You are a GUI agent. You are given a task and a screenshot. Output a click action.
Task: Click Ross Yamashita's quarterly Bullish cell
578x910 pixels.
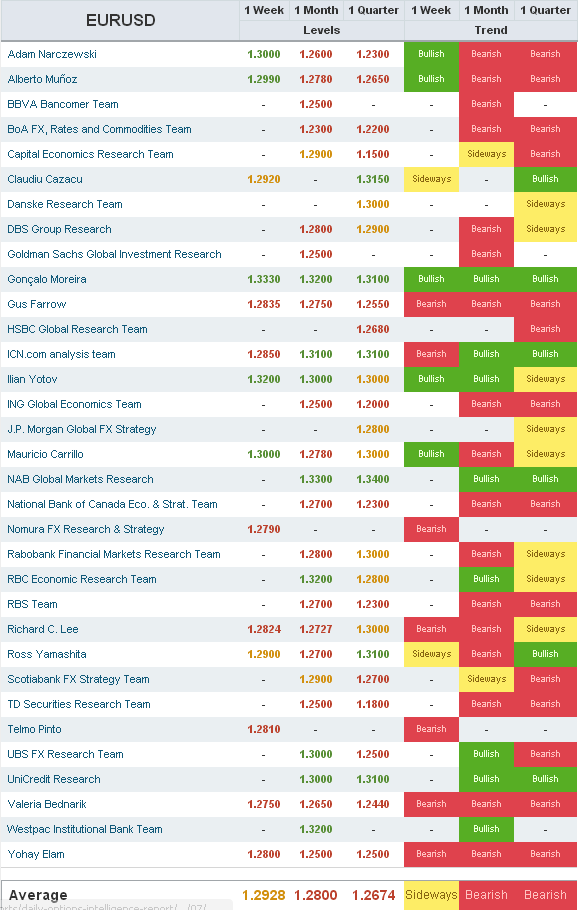pos(546,653)
